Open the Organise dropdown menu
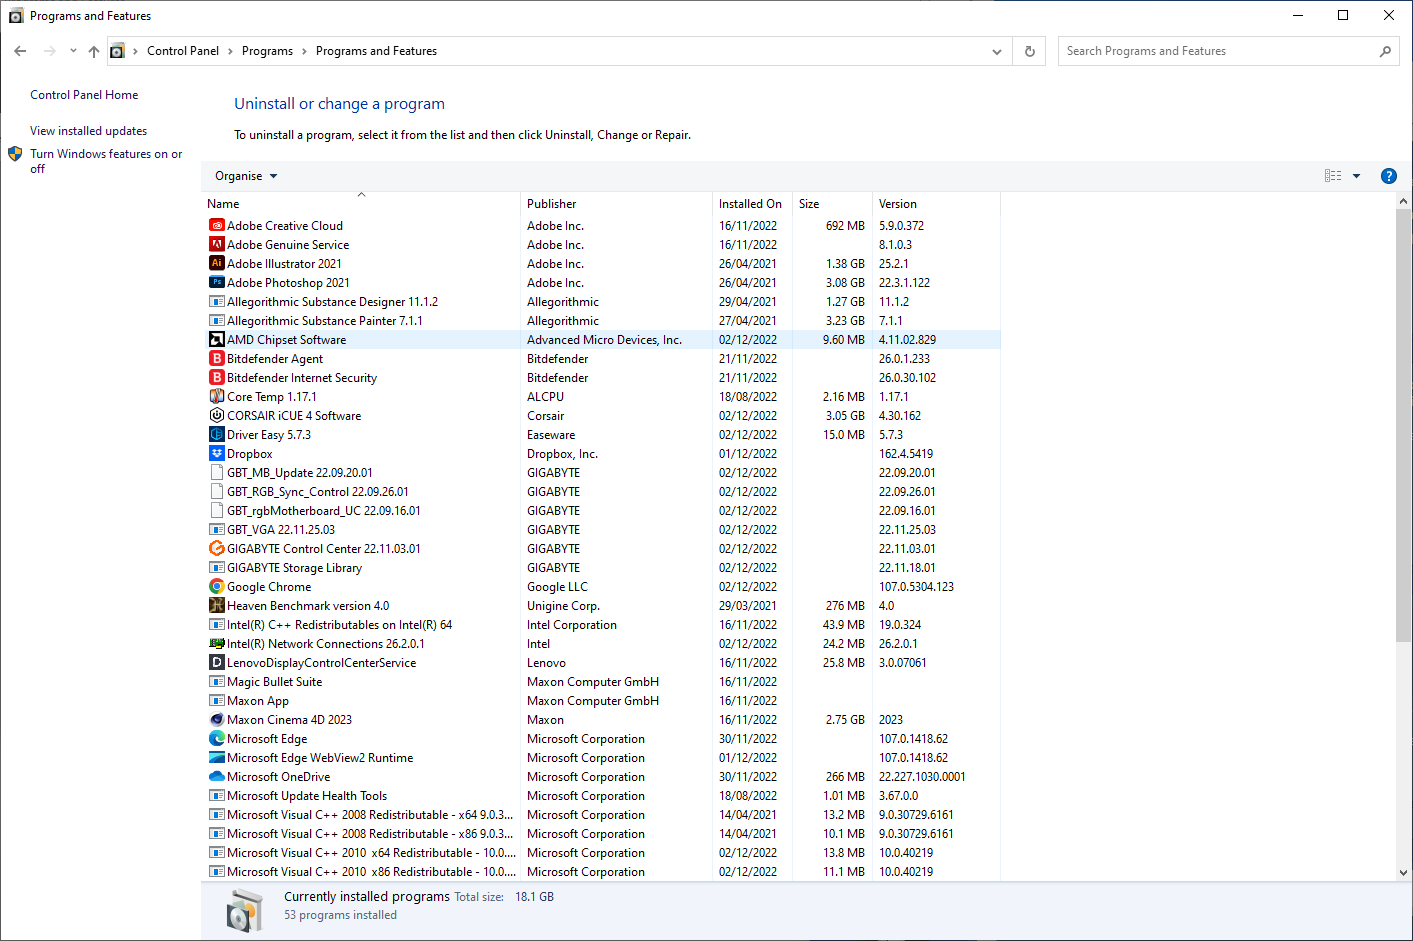Image resolution: width=1413 pixels, height=941 pixels. pyautogui.click(x=246, y=176)
